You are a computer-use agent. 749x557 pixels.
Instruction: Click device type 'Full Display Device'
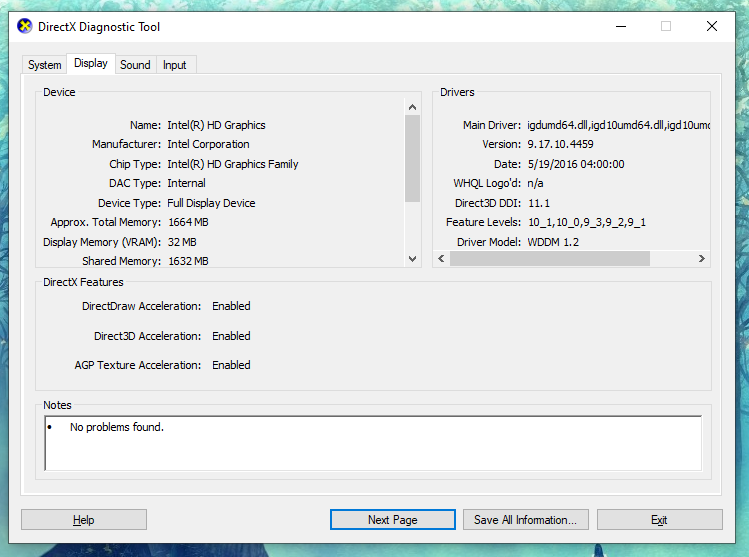coord(211,203)
